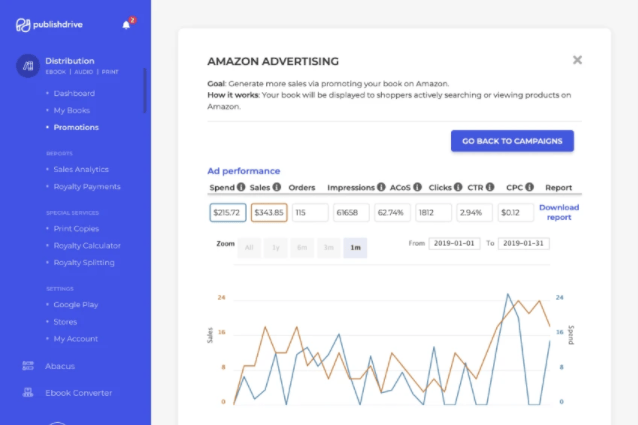This screenshot has height=425, width=638.
Task: Select the CPC $0.12 value box
Action: [516, 213]
